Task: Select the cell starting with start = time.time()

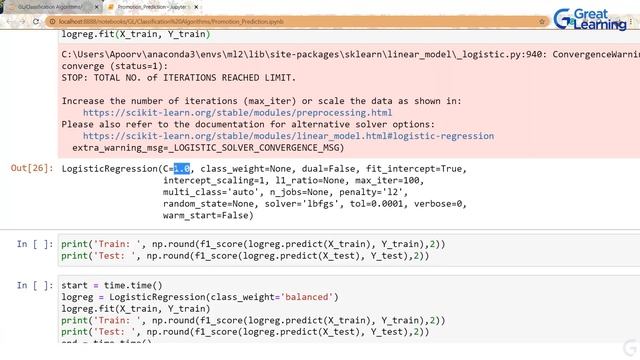Action: (349, 309)
